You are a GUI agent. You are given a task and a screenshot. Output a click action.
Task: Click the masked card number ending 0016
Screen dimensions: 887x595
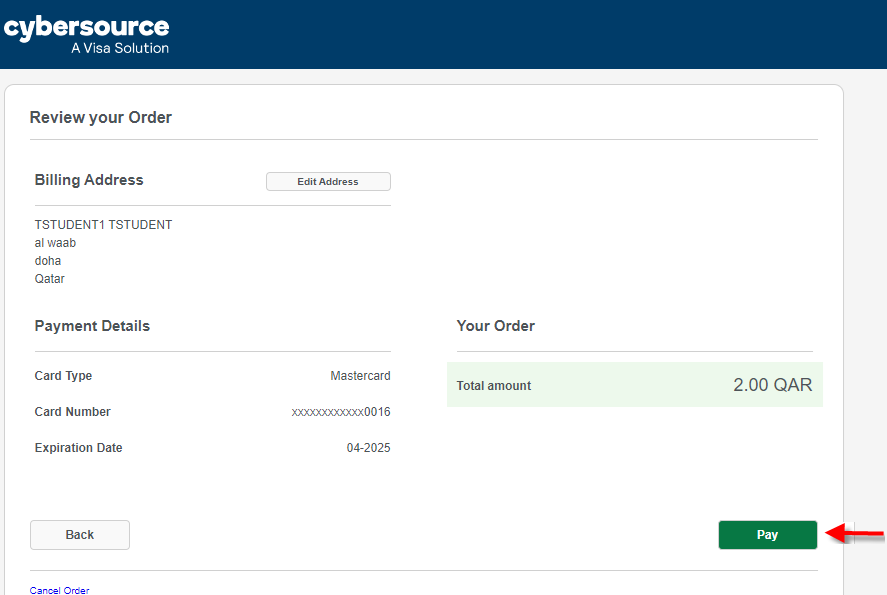point(341,412)
